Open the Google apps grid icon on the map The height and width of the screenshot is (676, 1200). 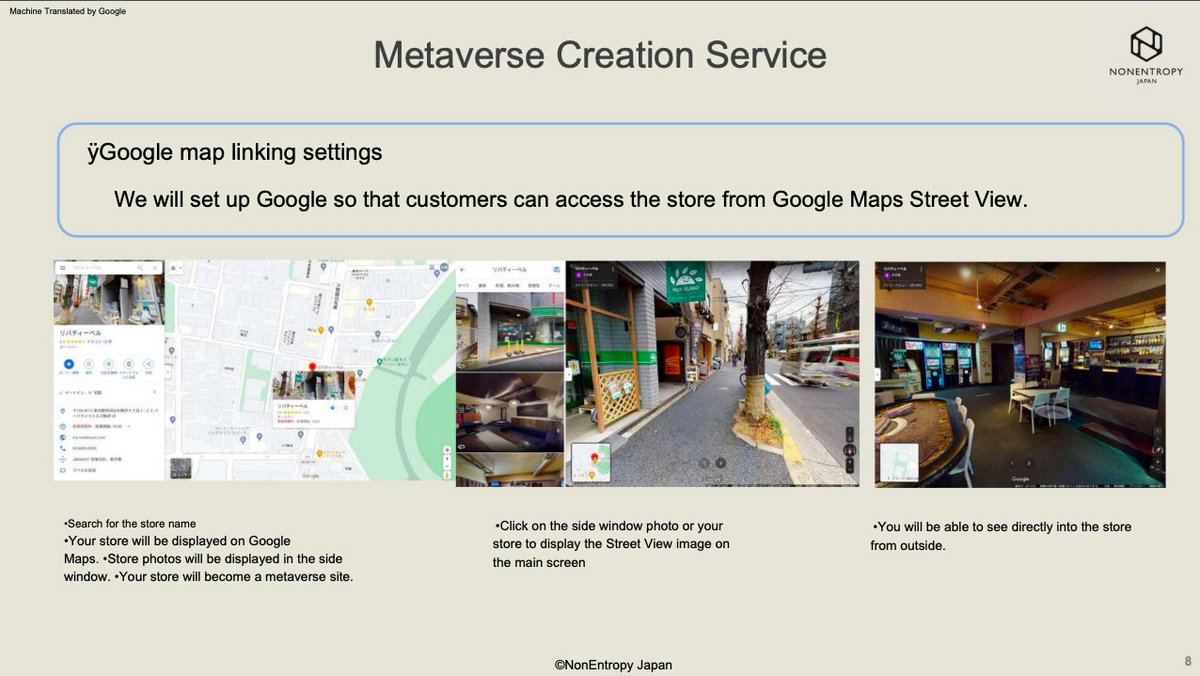click(432, 268)
